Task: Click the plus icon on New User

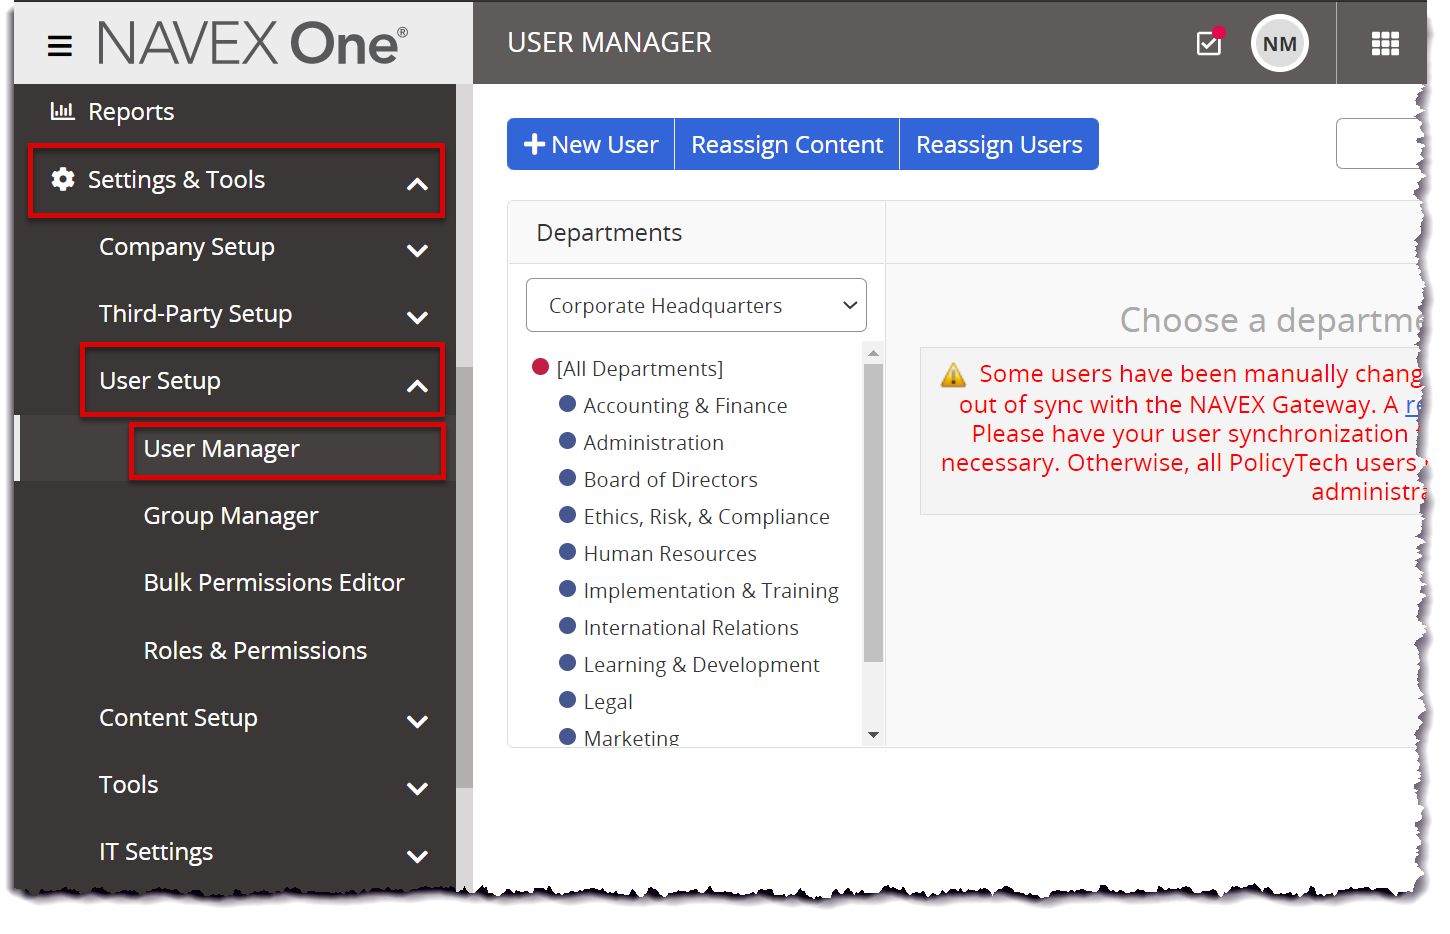Action: coord(536,144)
